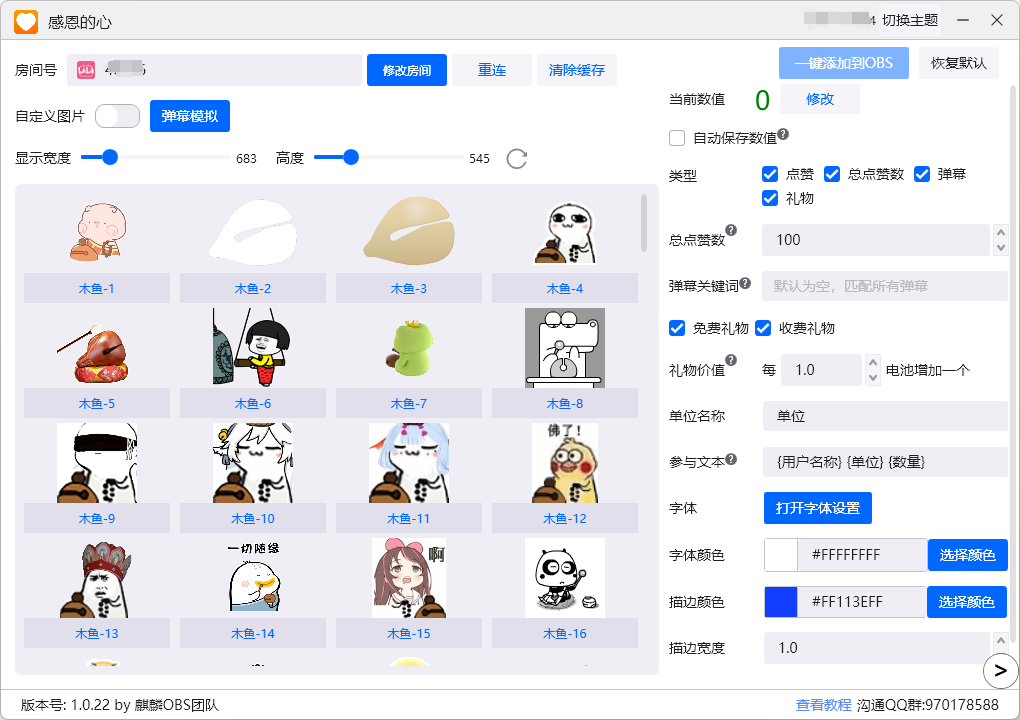
Task: Click the 弹幕关键词 input field
Action: pos(885,286)
